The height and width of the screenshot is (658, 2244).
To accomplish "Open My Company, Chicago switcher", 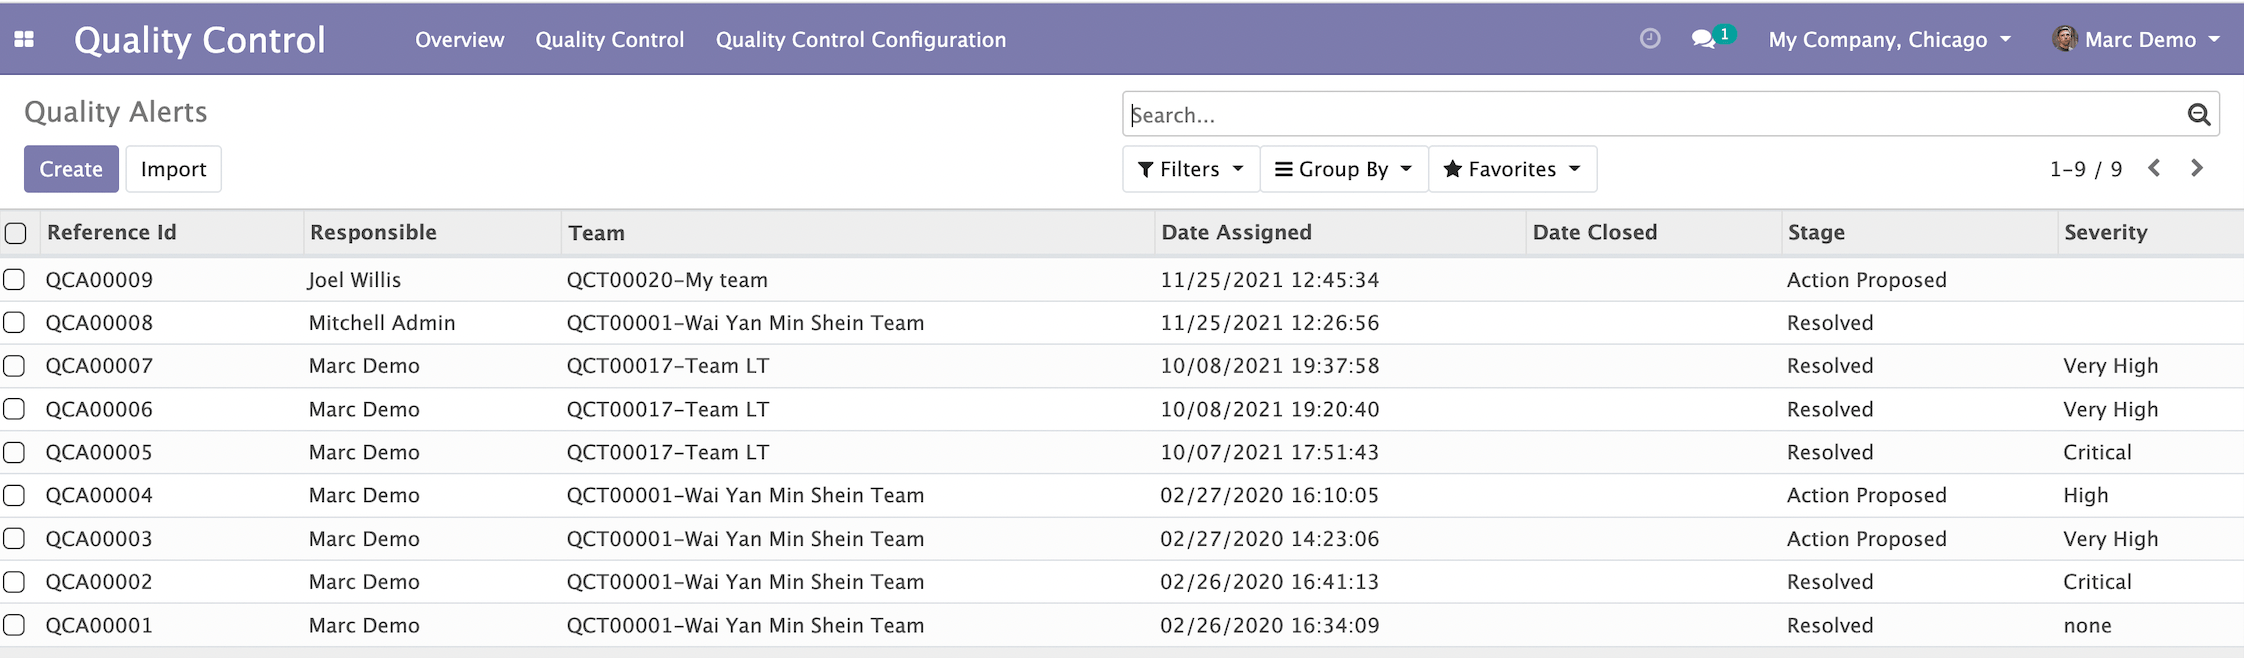I will [x=1888, y=40].
